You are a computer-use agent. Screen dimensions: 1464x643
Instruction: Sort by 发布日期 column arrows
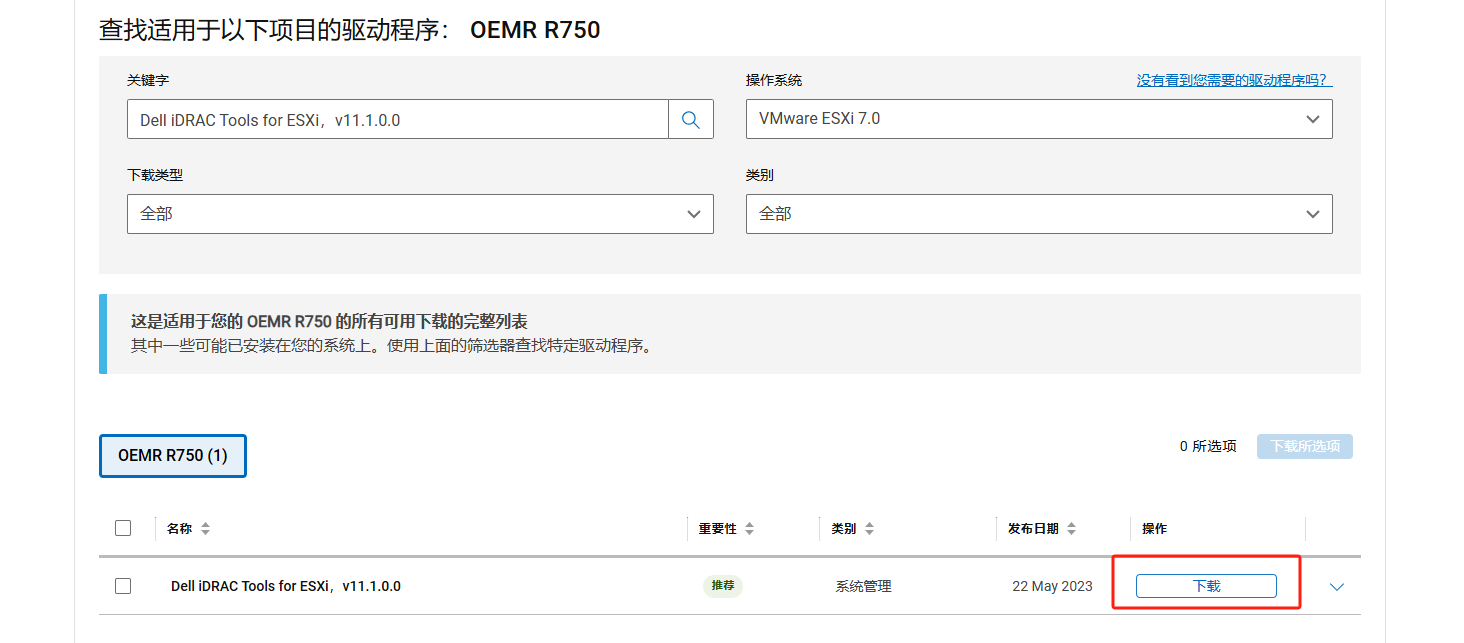(x=1071, y=529)
